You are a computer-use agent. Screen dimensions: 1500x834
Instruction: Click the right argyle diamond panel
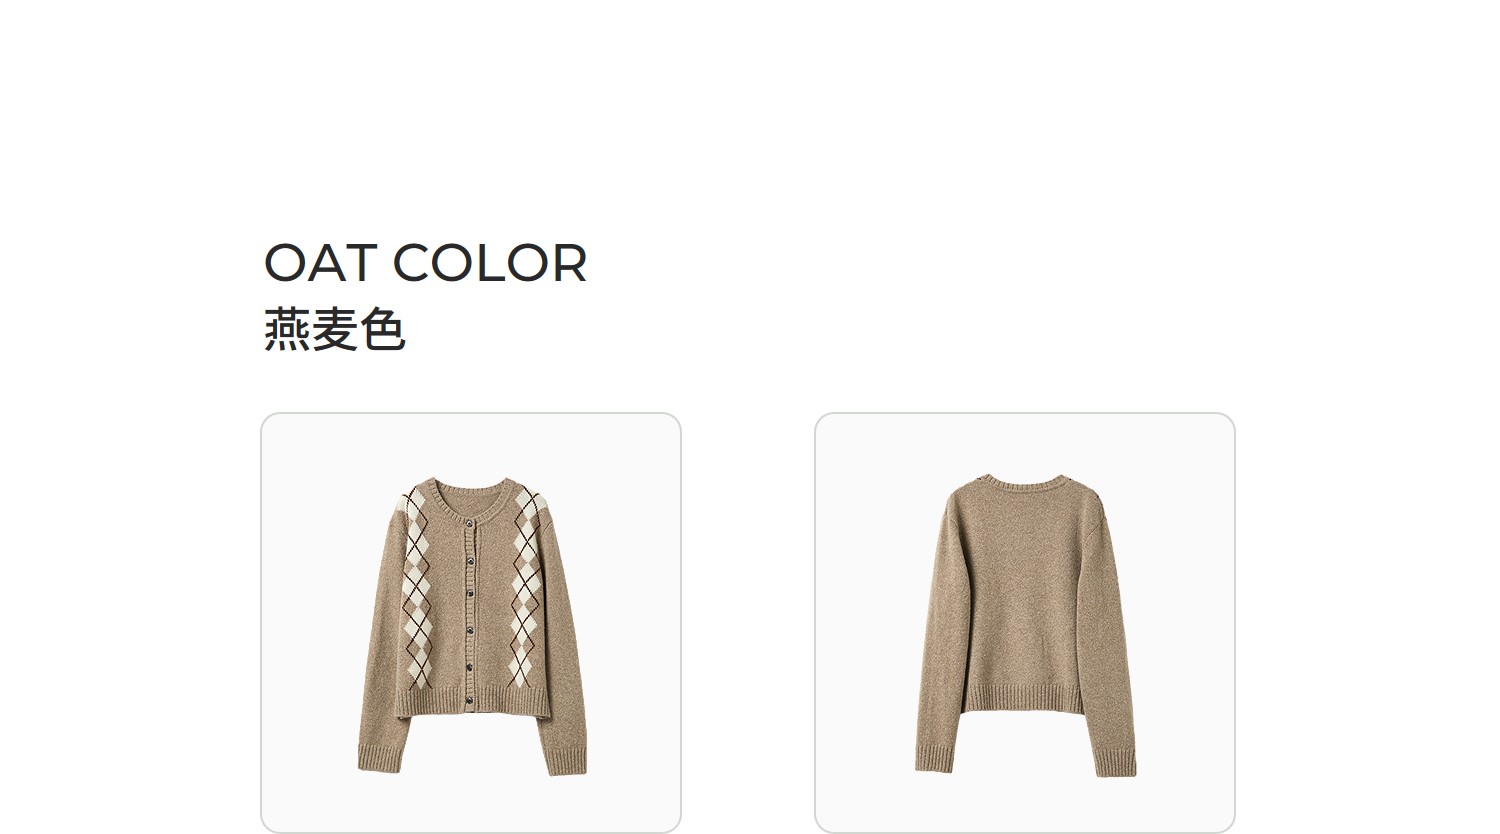point(526,588)
